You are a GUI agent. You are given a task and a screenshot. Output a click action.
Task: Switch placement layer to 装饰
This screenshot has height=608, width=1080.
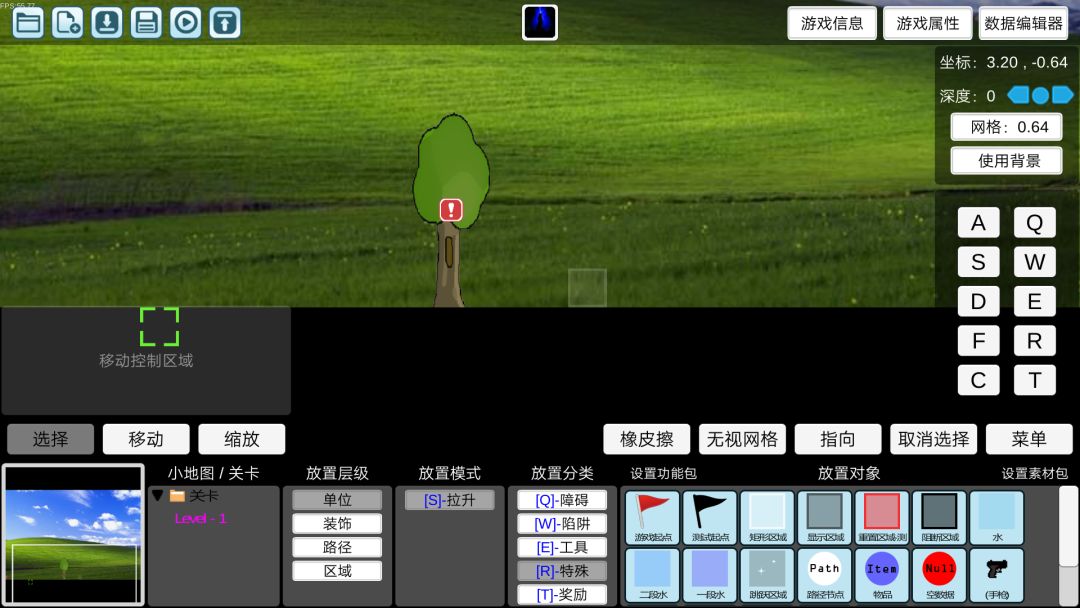pos(337,524)
